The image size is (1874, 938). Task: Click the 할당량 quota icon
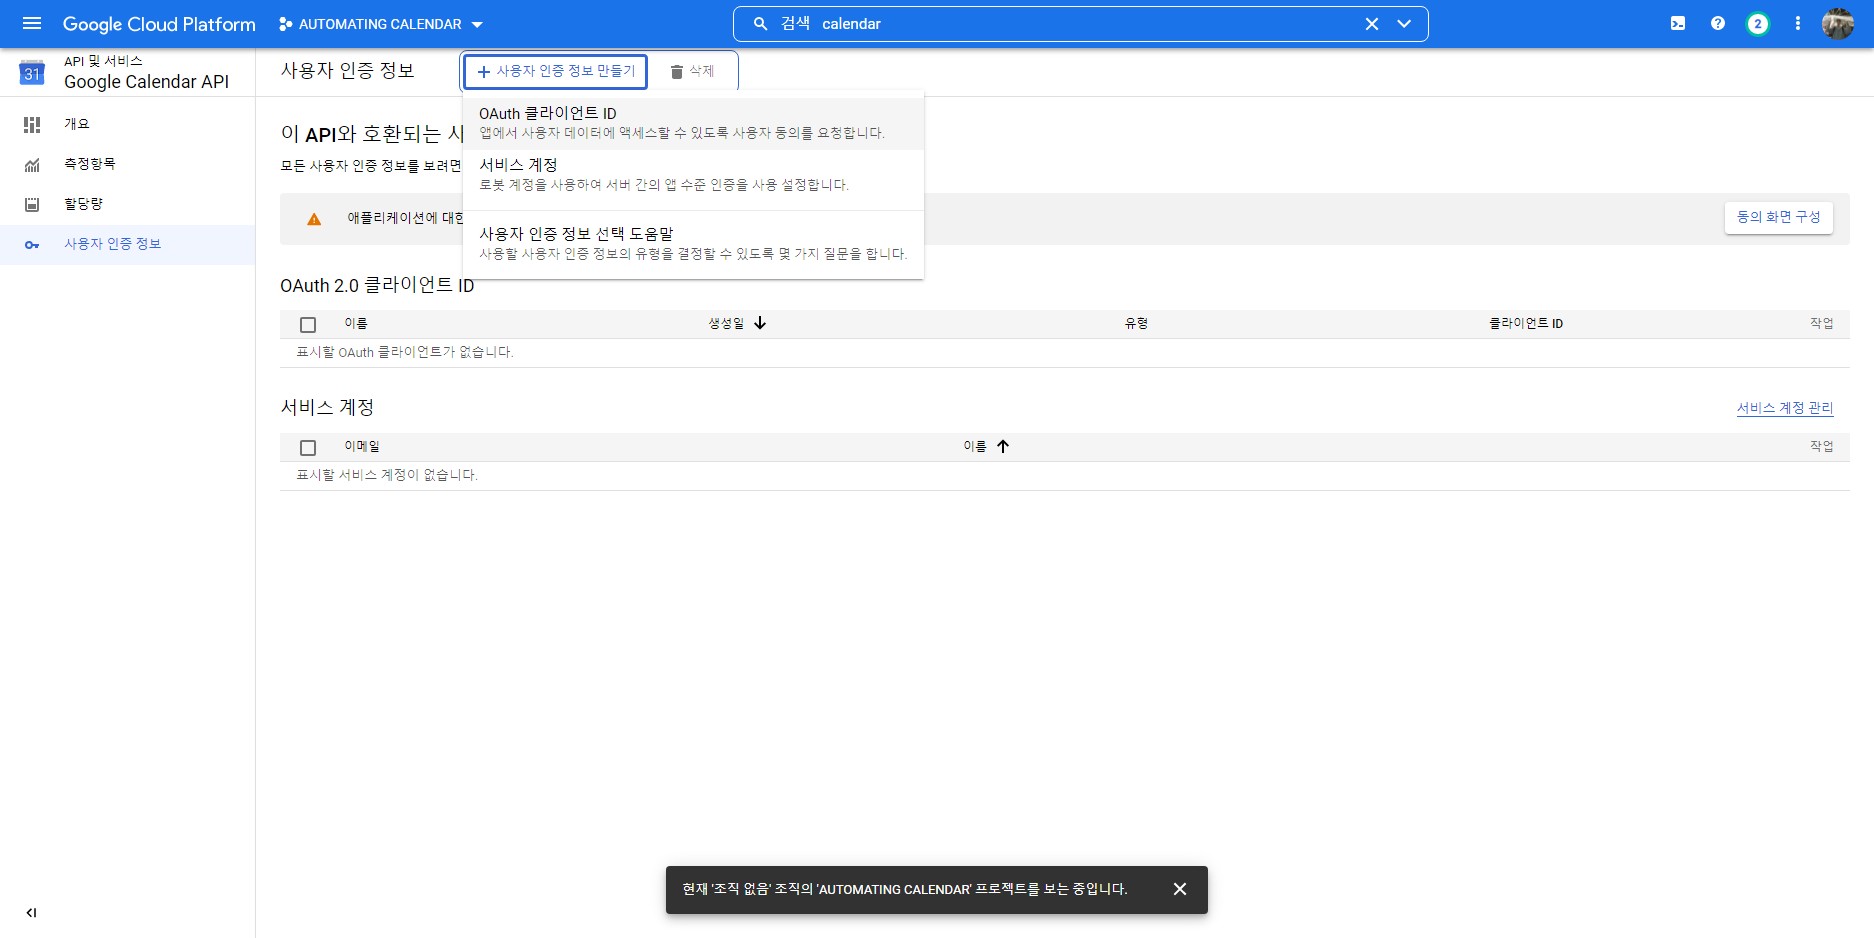32,204
